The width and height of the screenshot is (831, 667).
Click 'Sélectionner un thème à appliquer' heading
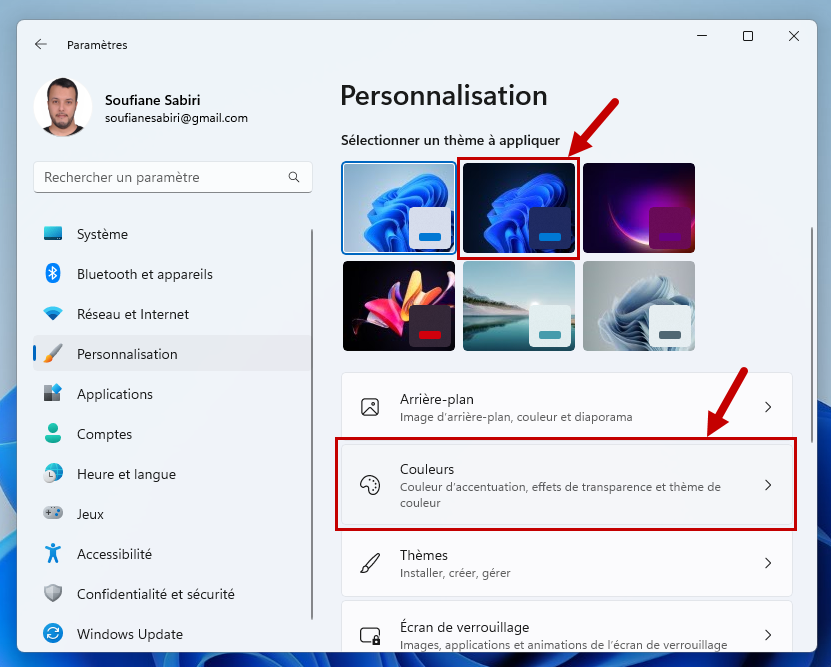pos(450,140)
